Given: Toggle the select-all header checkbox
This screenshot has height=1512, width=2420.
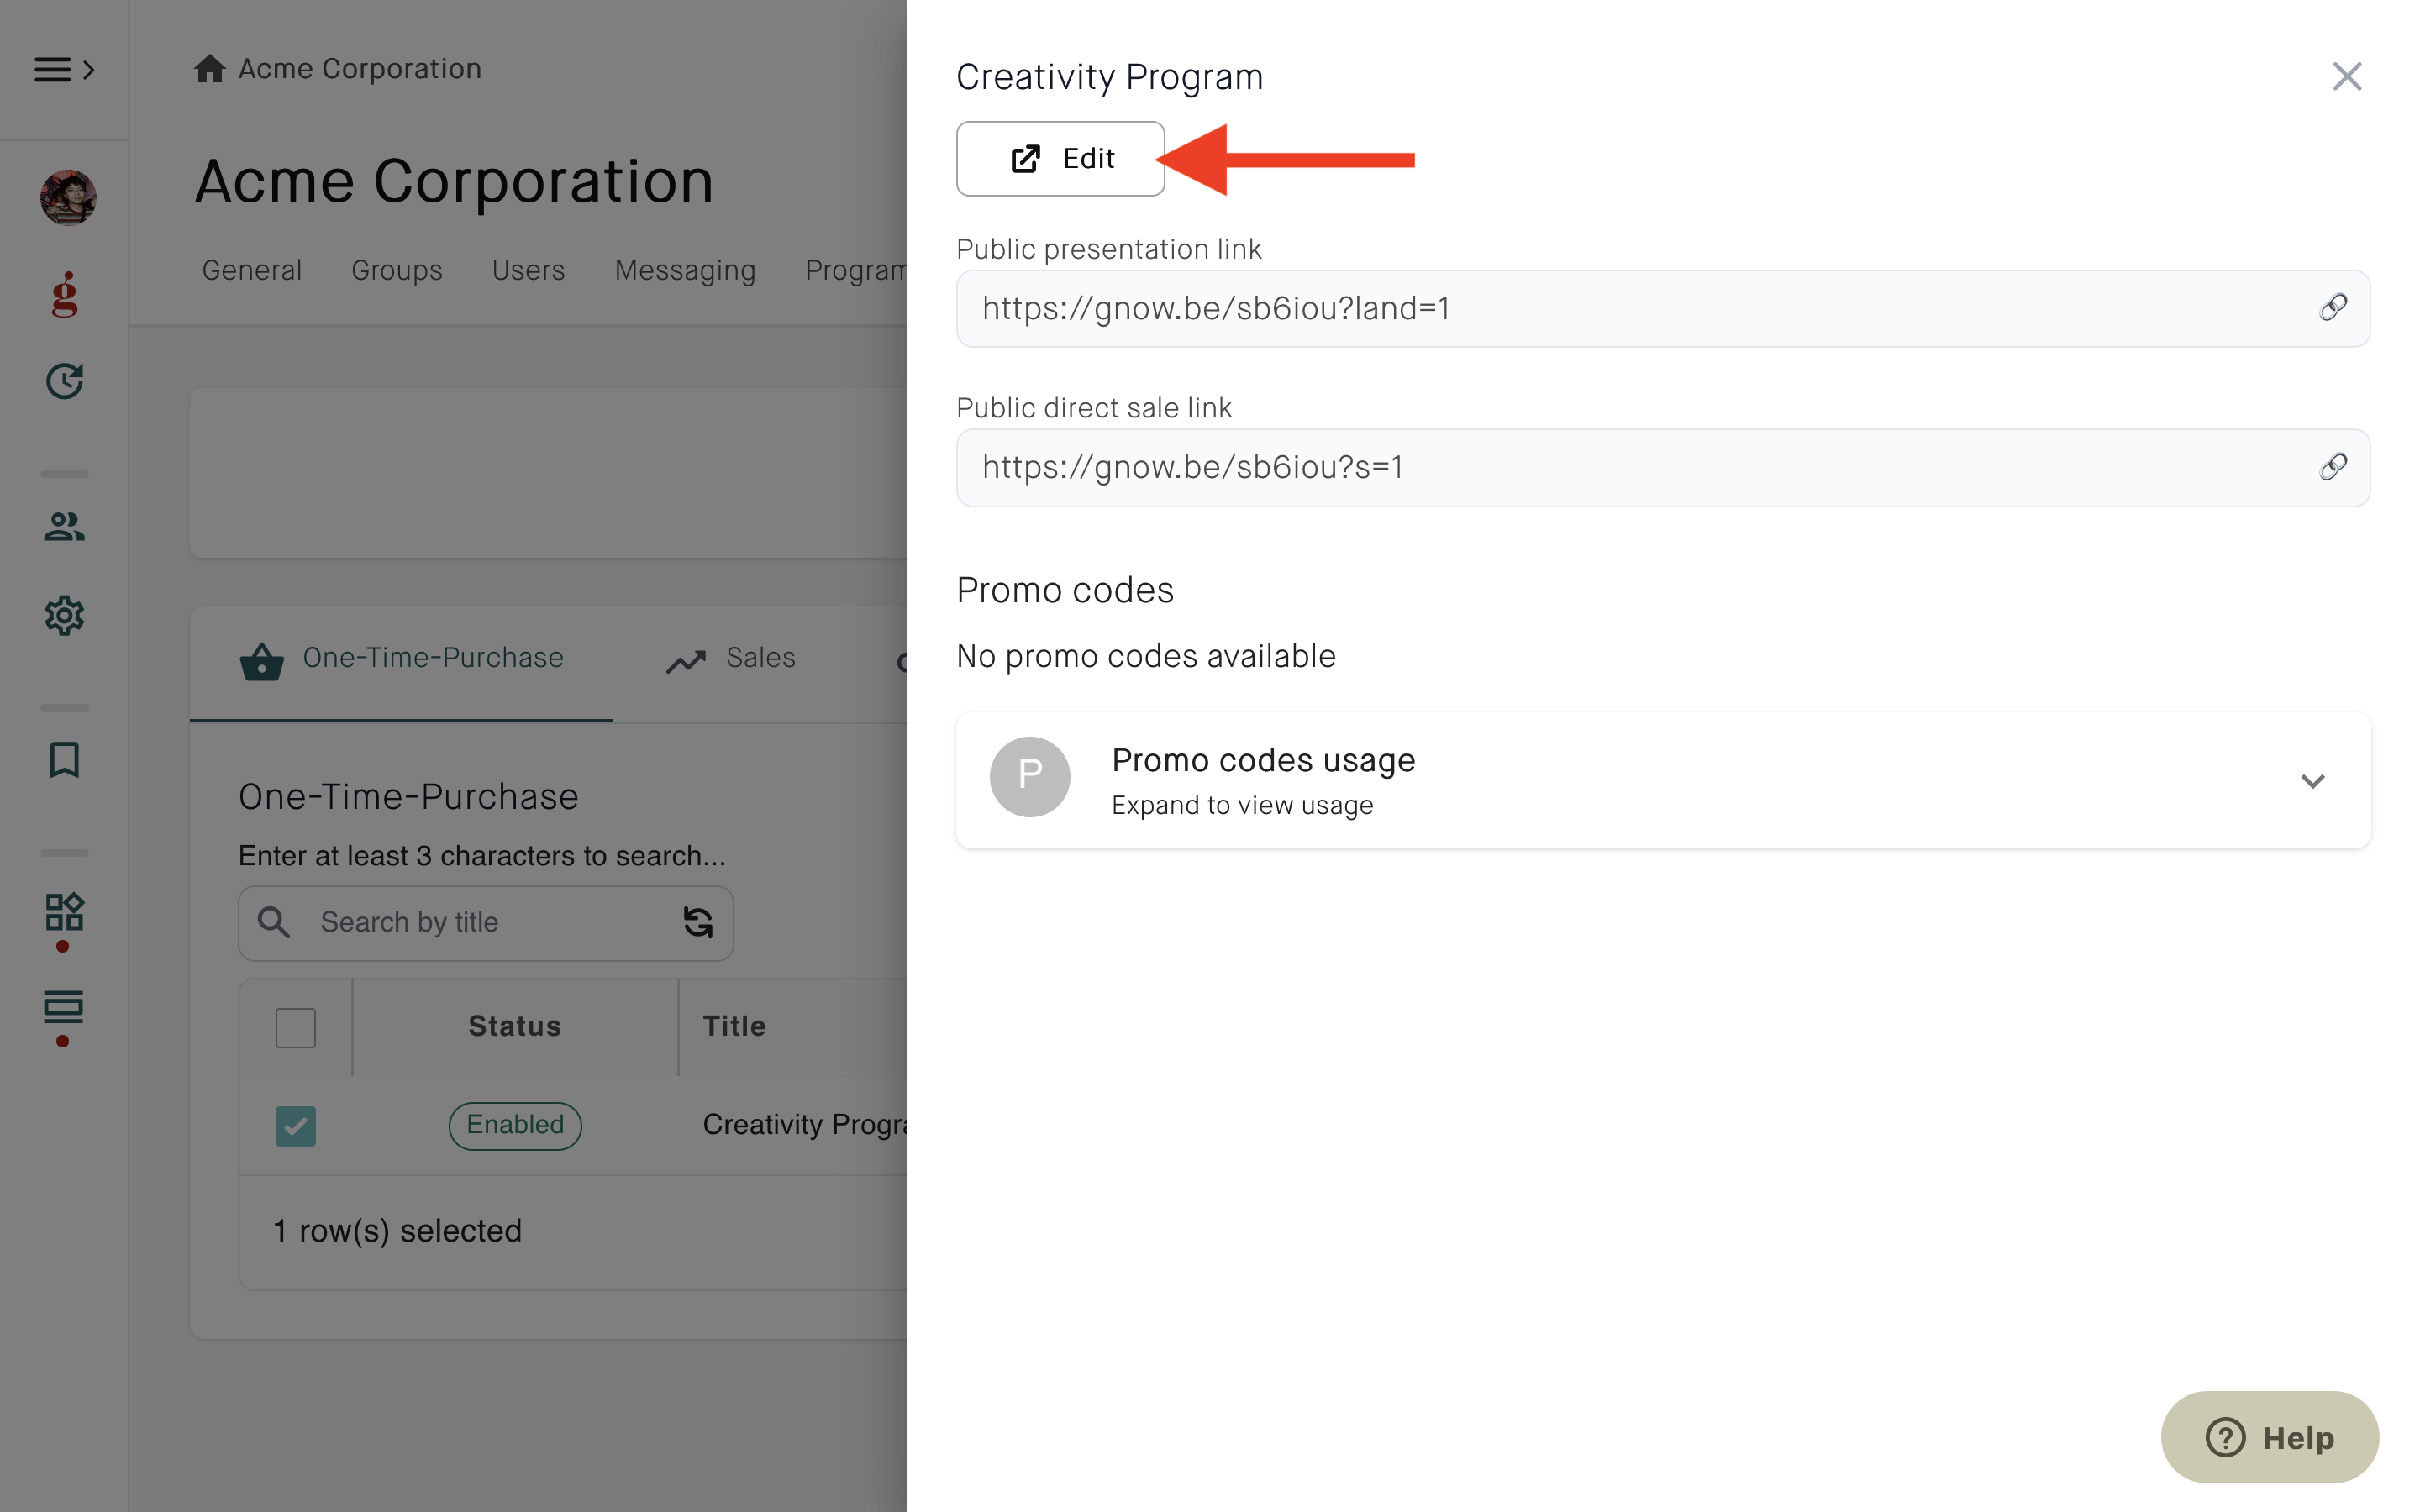Looking at the screenshot, I should 295,1027.
